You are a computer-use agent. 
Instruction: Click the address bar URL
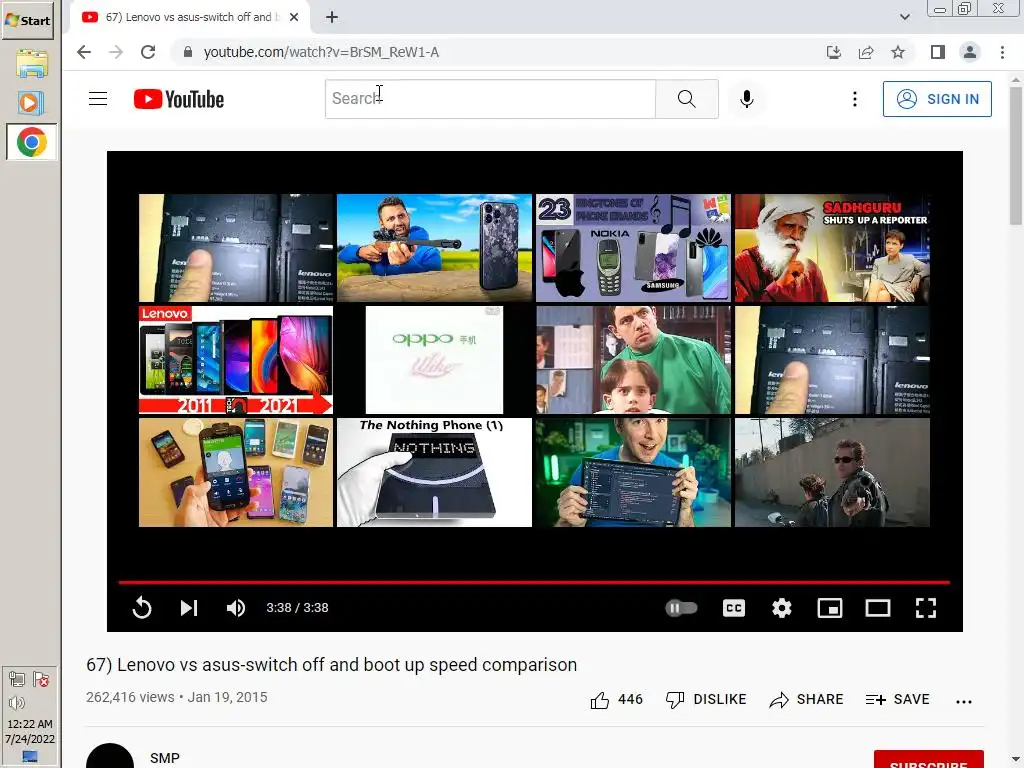pos(321,52)
